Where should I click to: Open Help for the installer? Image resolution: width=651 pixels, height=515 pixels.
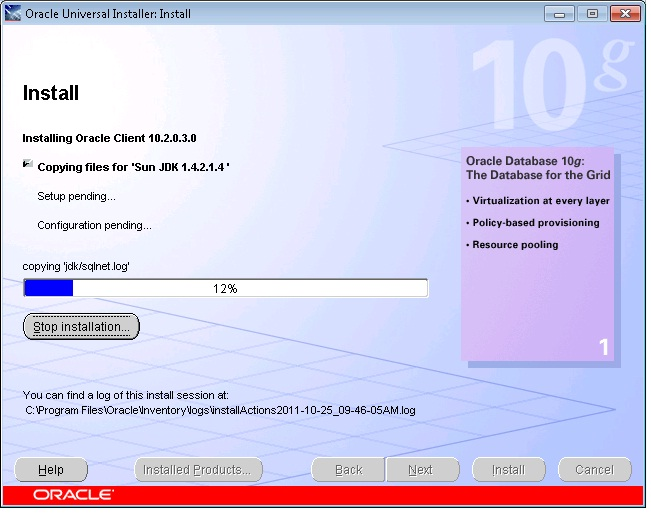tap(51, 470)
